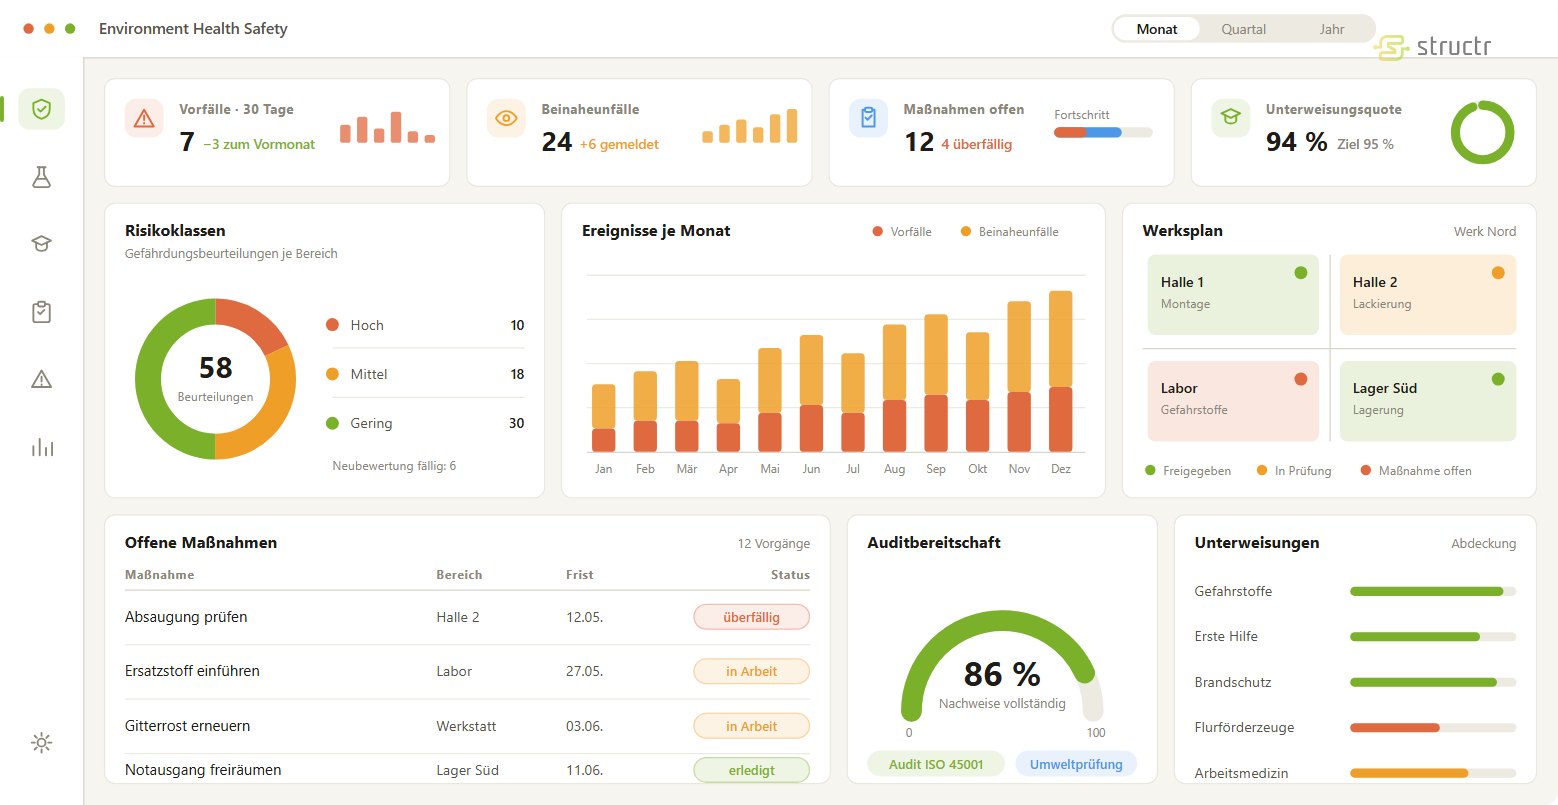Click the Abdeckung label in Unterweisungen
Image resolution: width=1558 pixels, height=805 pixels.
pos(1484,544)
